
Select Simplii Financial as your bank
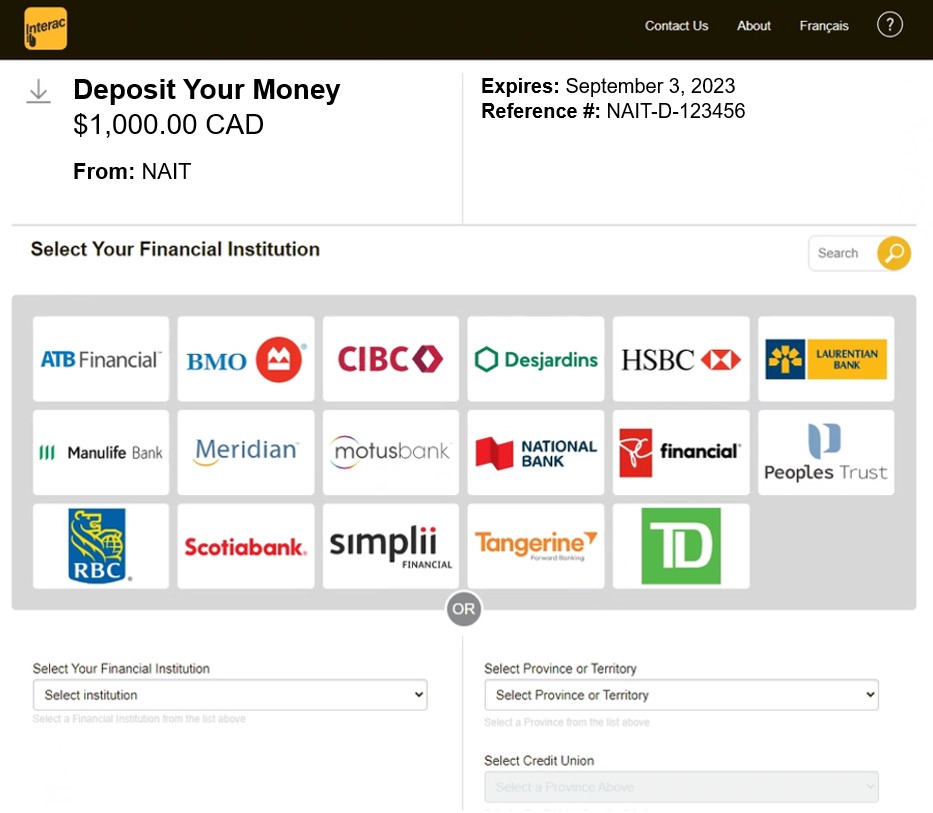pos(390,545)
